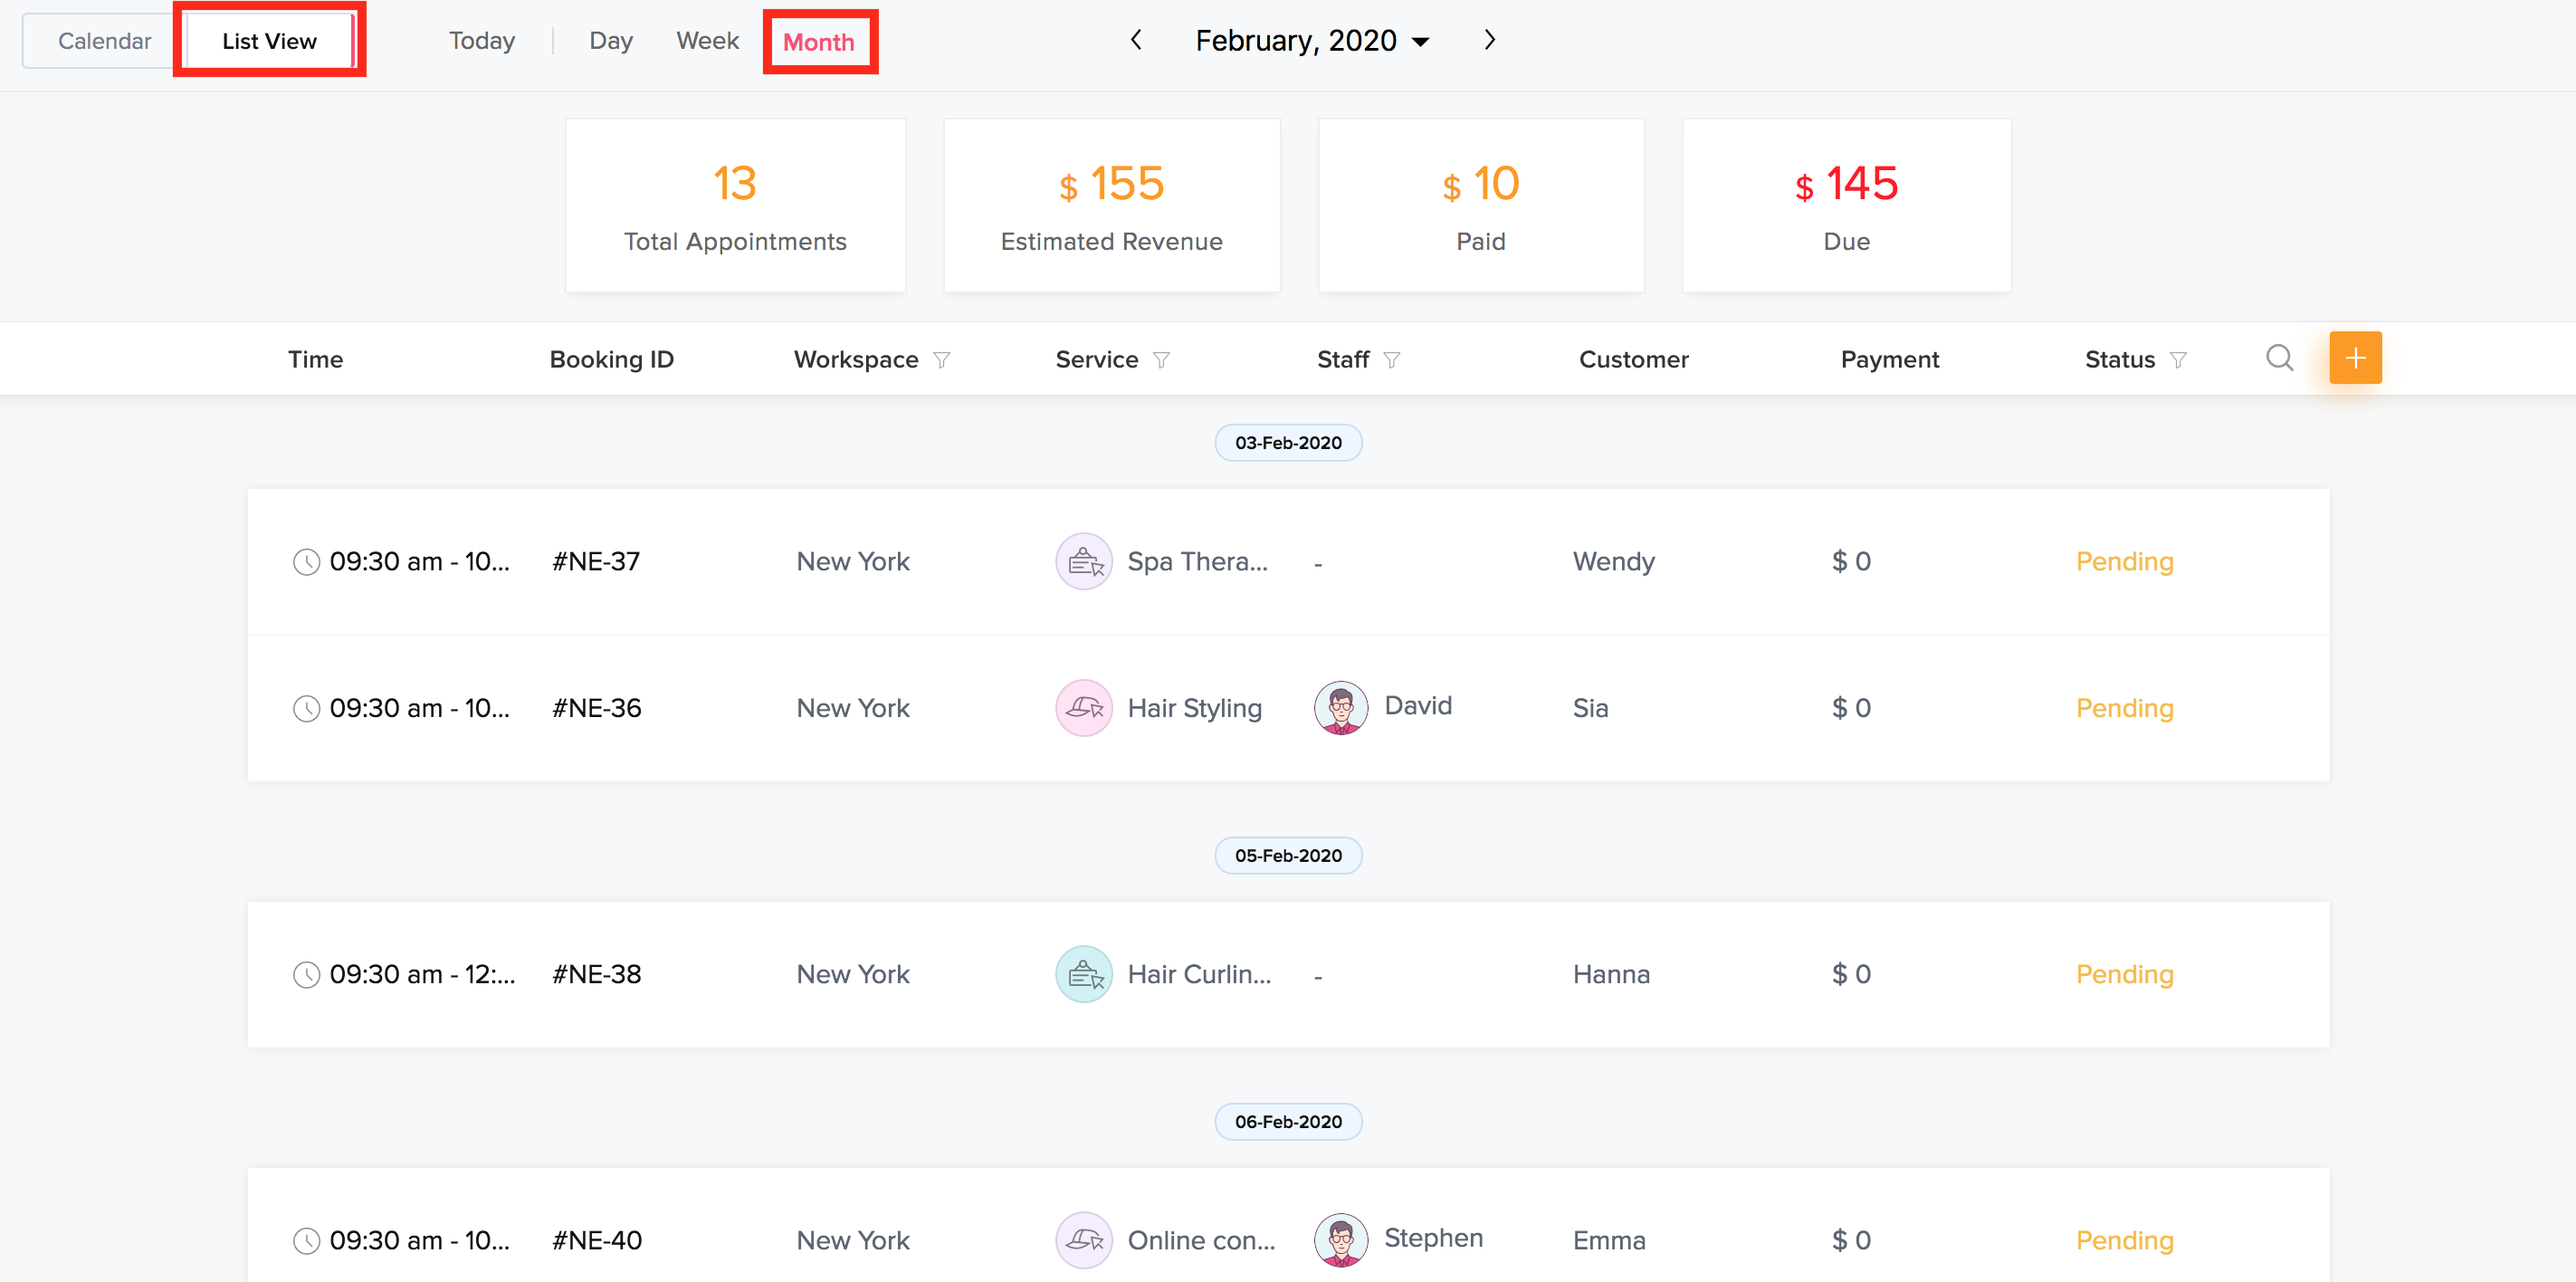Click Stephen's staff avatar
The image size is (2576, 1282).
[1340, 1240]
